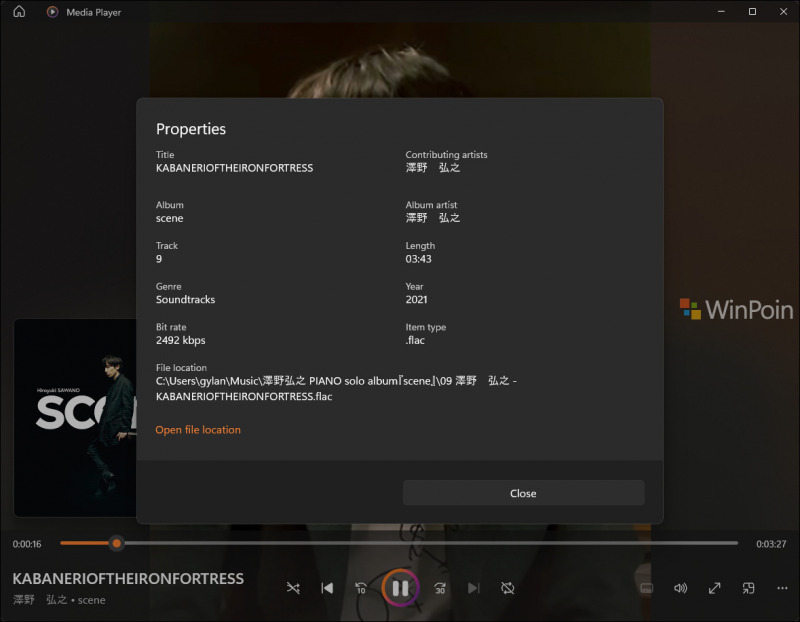Click the cast to device icon
This screenshot has height=622, width=800.
pos(646,588)
